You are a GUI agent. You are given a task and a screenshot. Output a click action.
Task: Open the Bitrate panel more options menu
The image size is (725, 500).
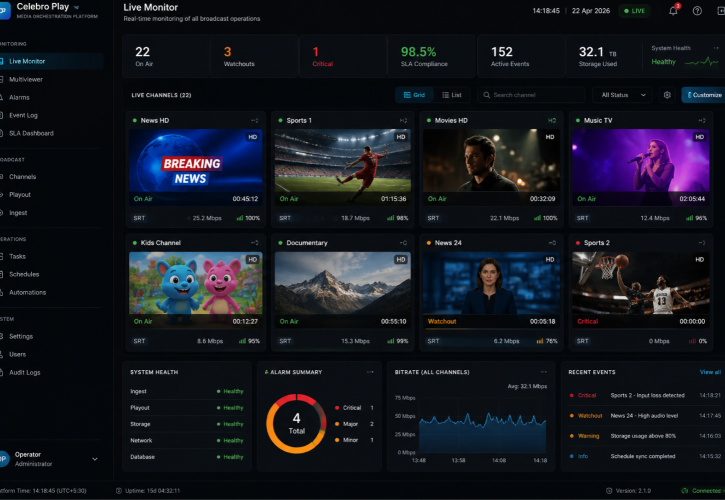(544, 372)
